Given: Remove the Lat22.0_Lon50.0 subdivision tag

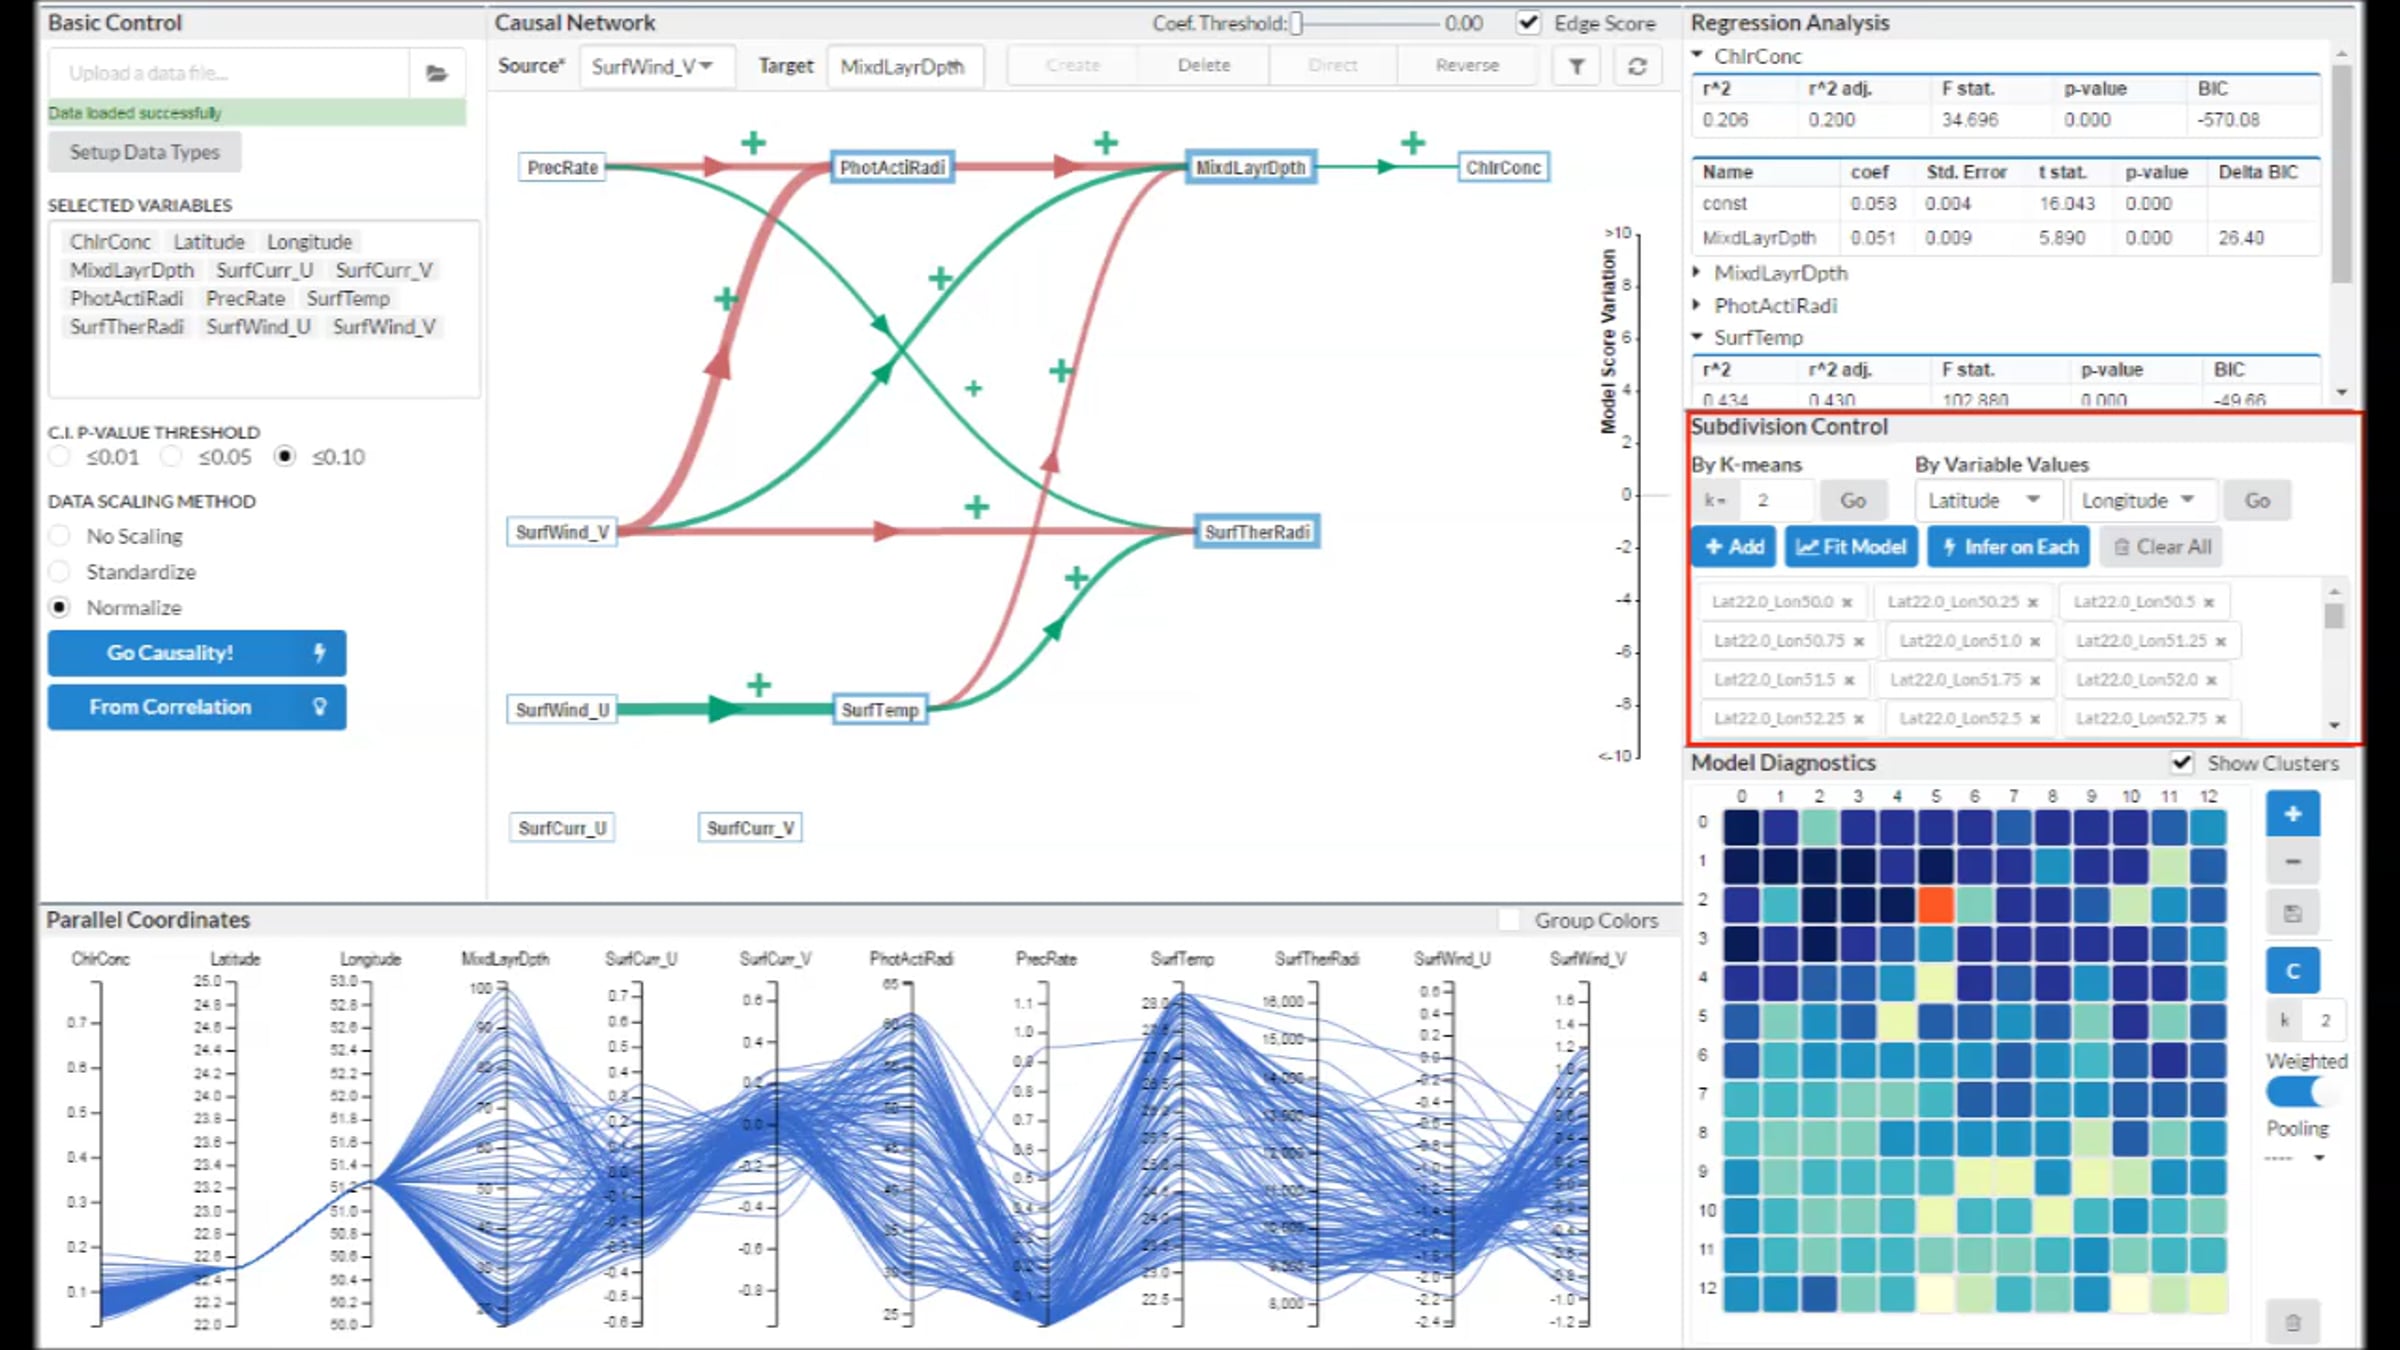Looking at the screenshot, I should tap(1847, 602).
